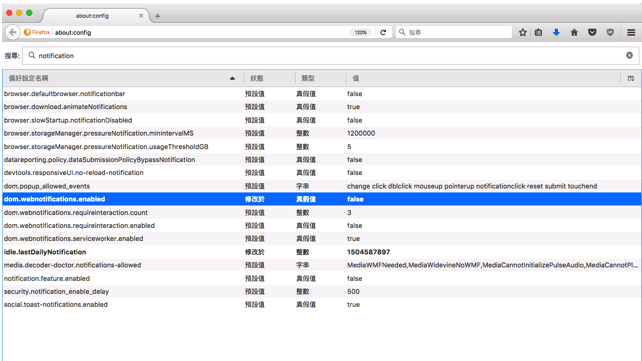
Task: Reload the page with the refresh icon
Action: (x=383, y=32)
